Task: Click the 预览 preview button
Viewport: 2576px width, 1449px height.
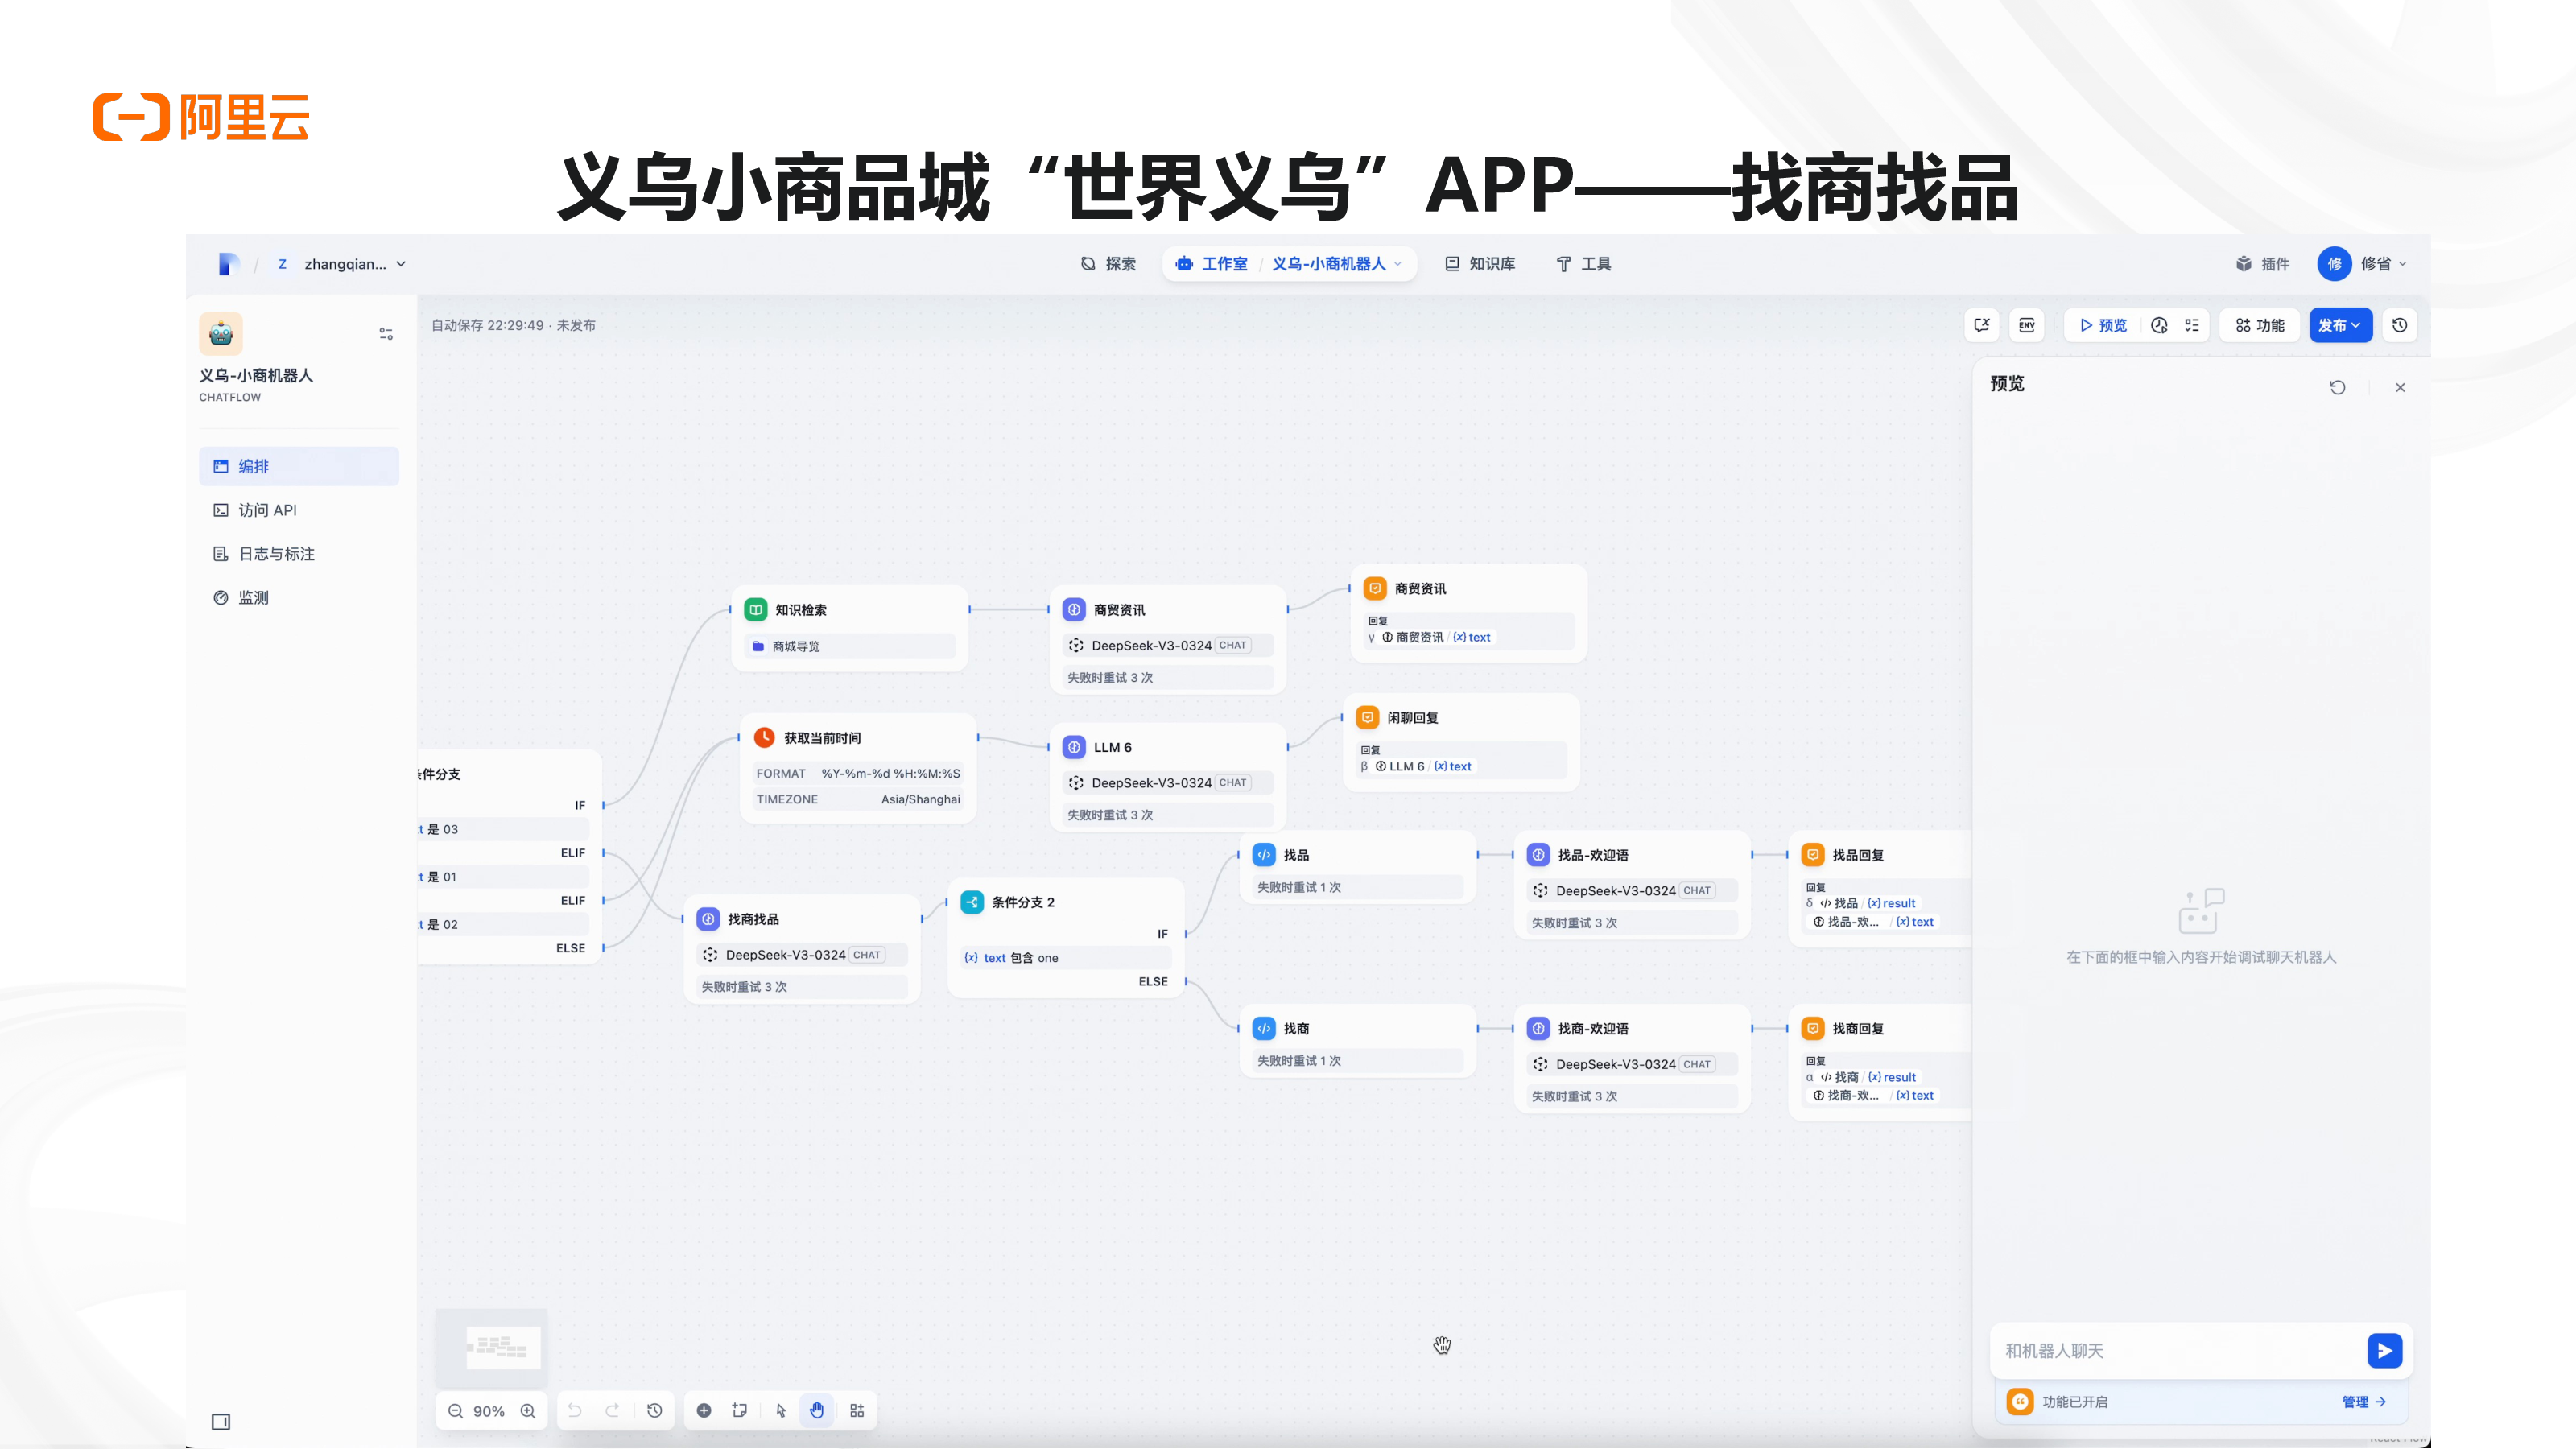Action: [2103, 325]
